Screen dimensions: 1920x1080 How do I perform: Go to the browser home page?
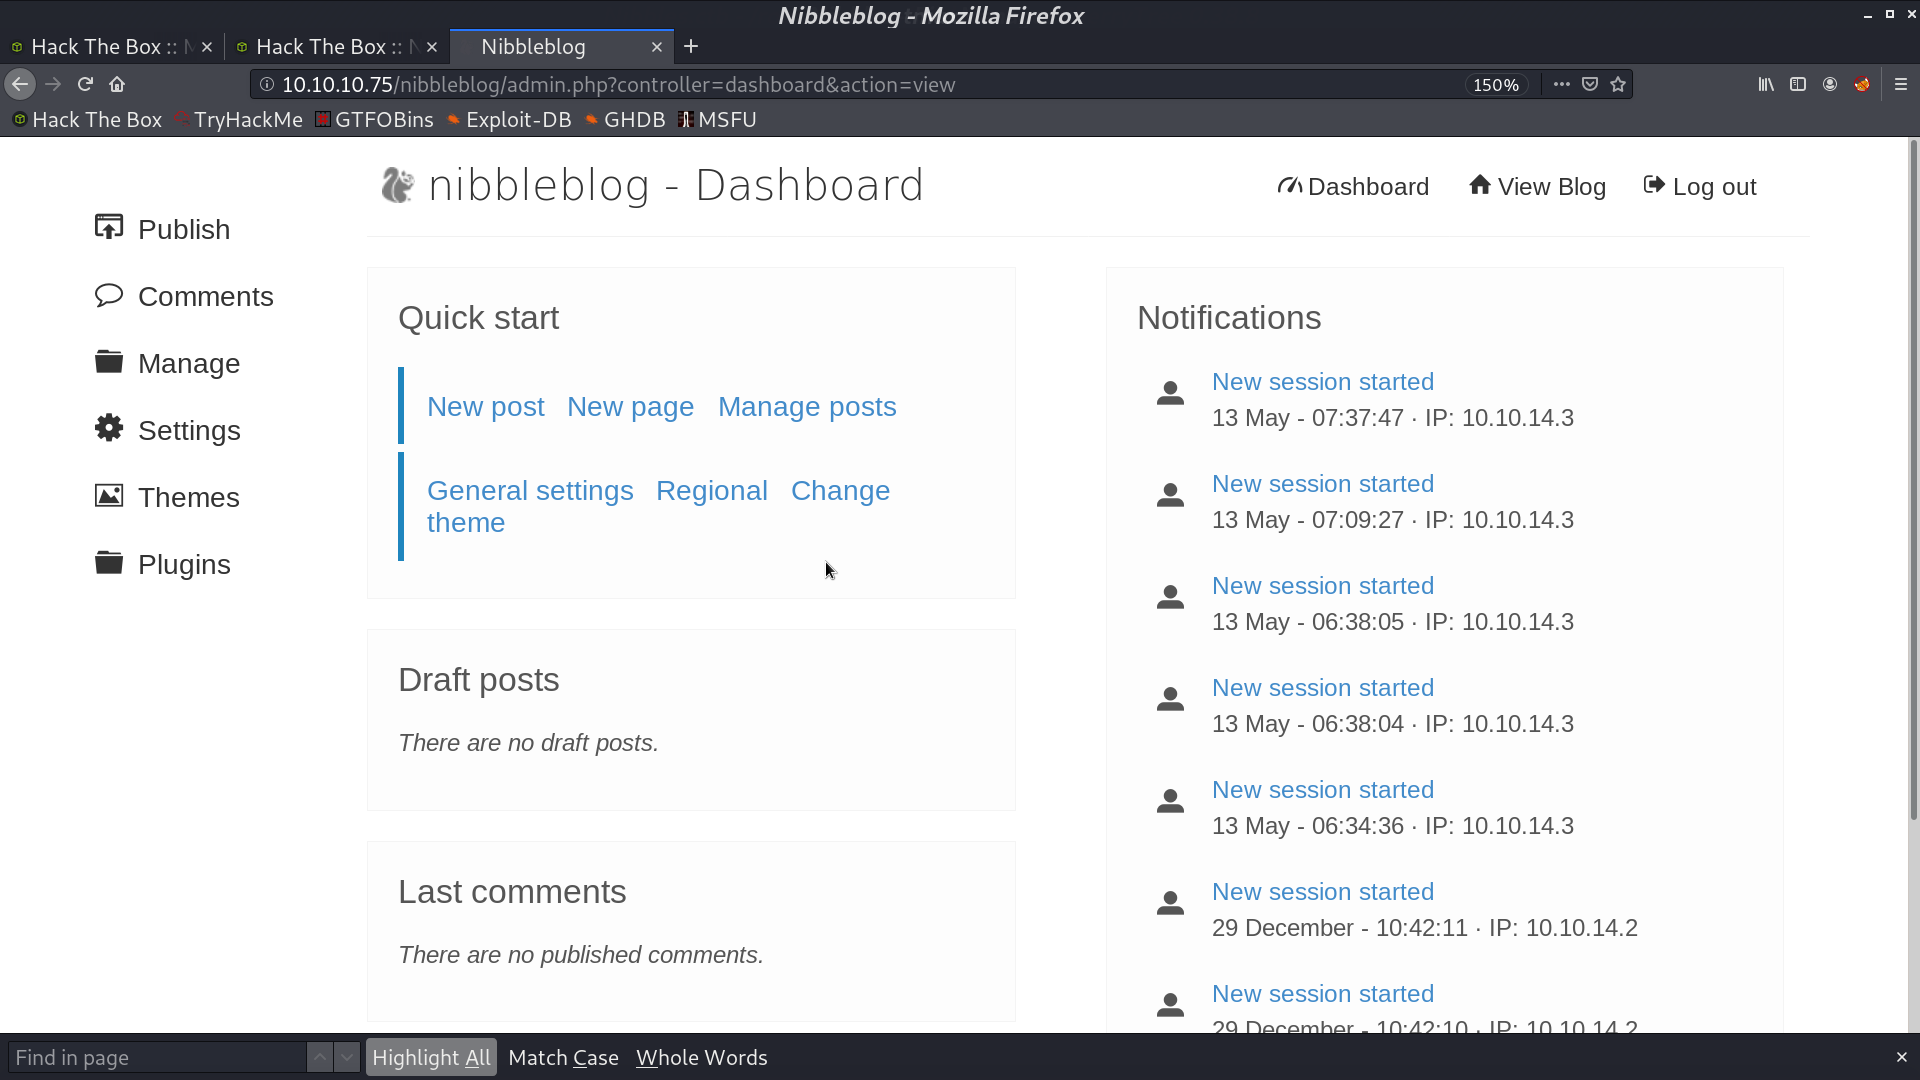117,85
